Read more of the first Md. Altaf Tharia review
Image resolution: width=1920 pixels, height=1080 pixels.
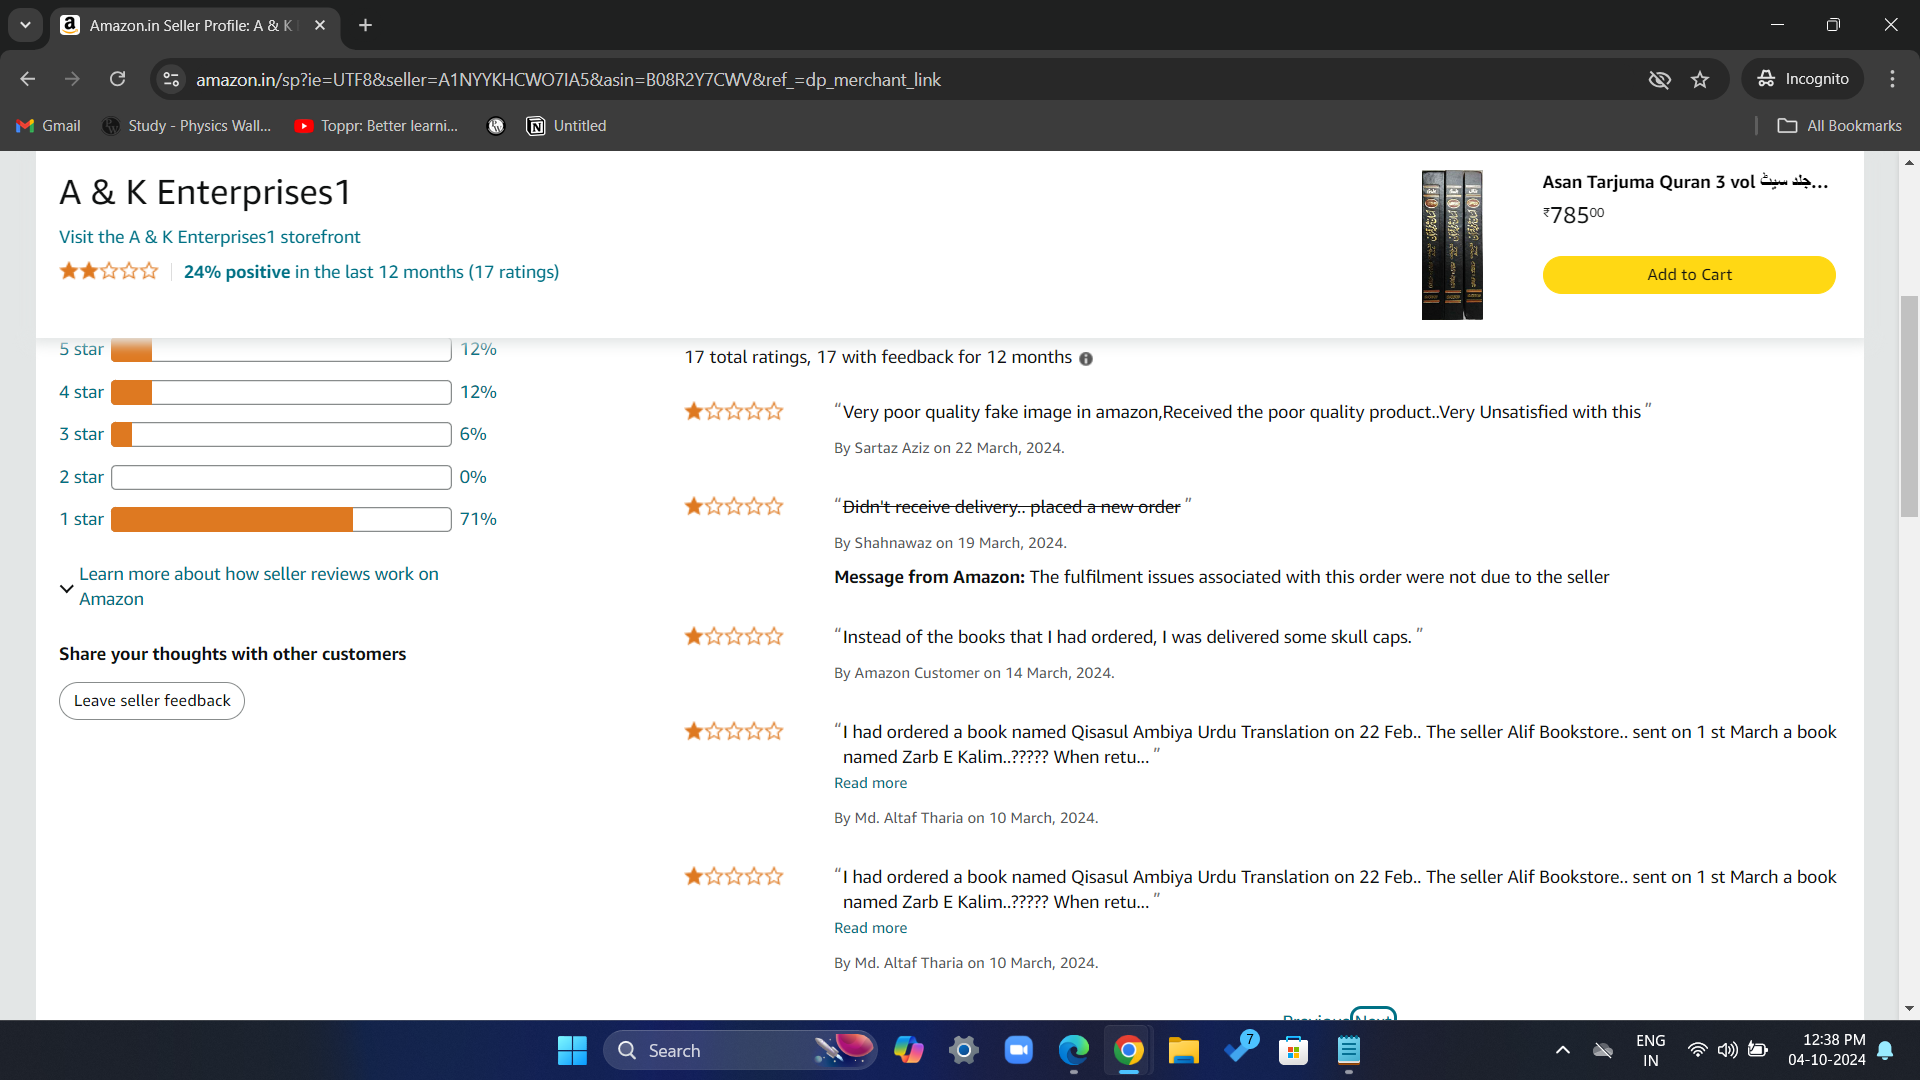[870, 783]
